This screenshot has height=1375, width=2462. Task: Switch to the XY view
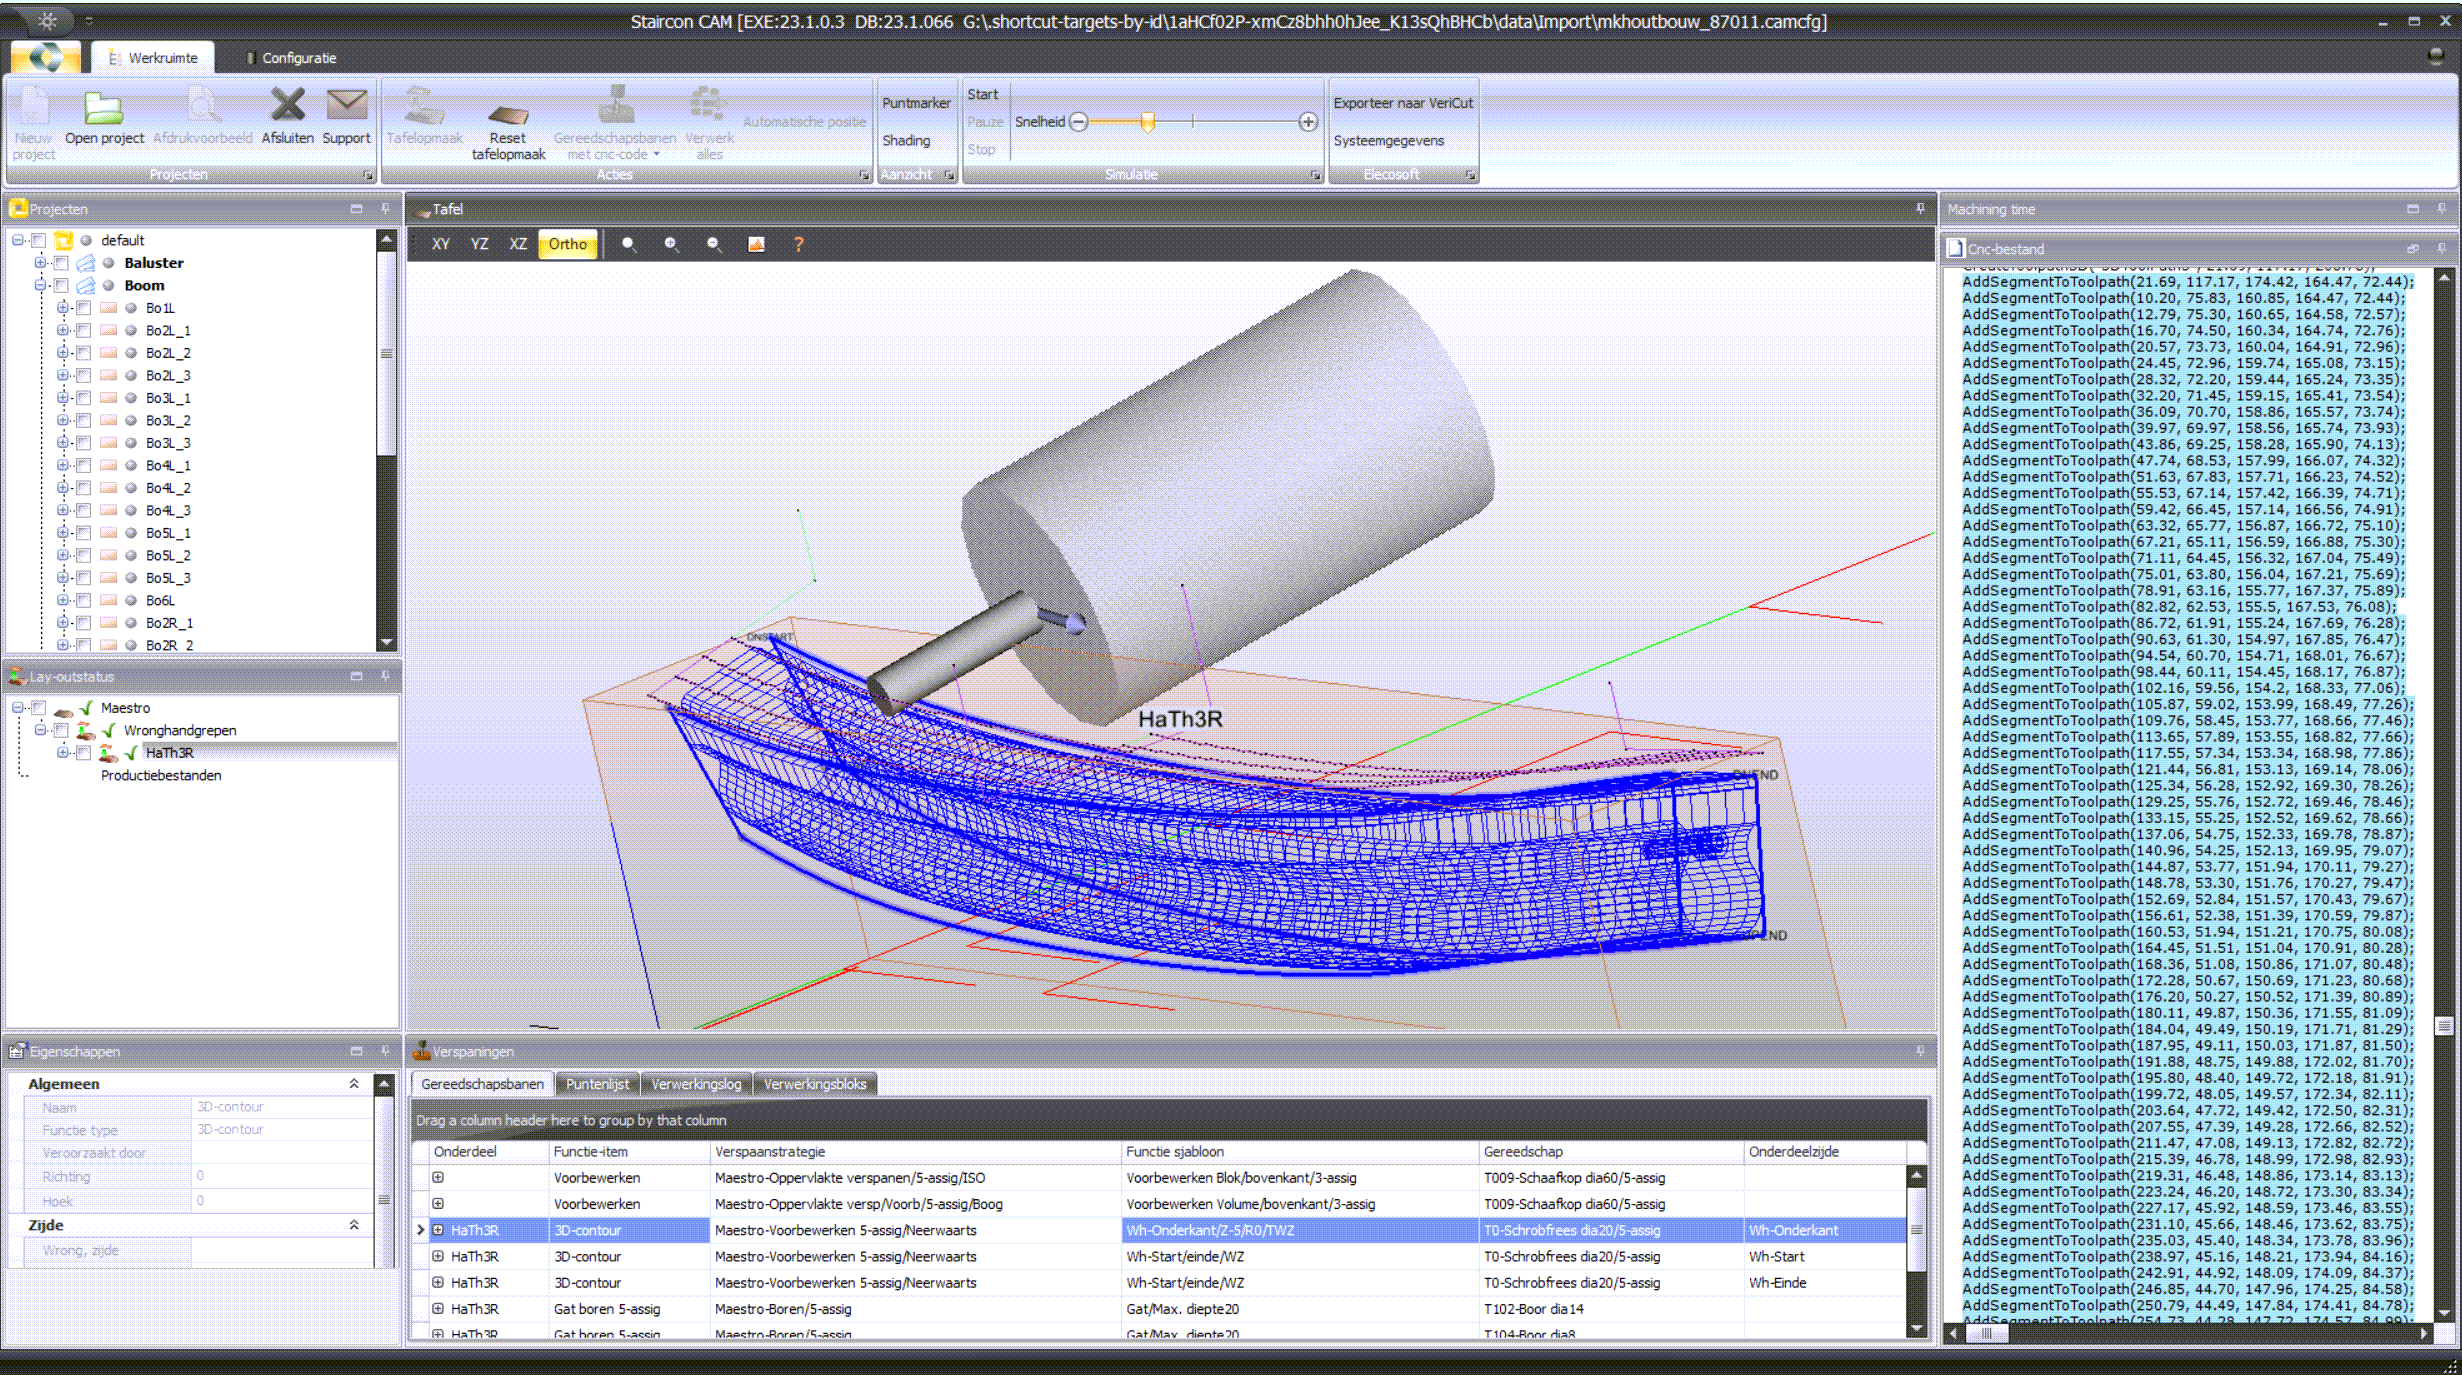pyautogui.click(x=440, y=244)
